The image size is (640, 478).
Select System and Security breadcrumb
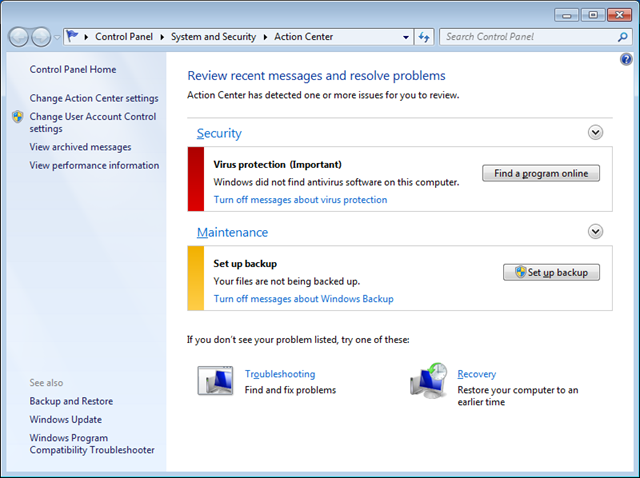coord(213,37)
